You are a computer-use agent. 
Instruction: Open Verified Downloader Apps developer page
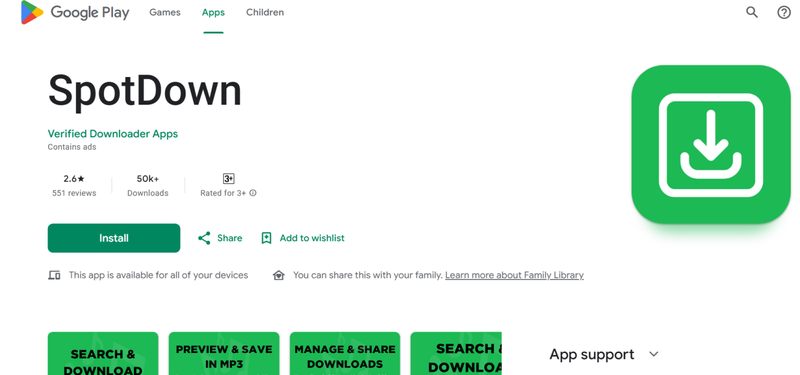113,134
